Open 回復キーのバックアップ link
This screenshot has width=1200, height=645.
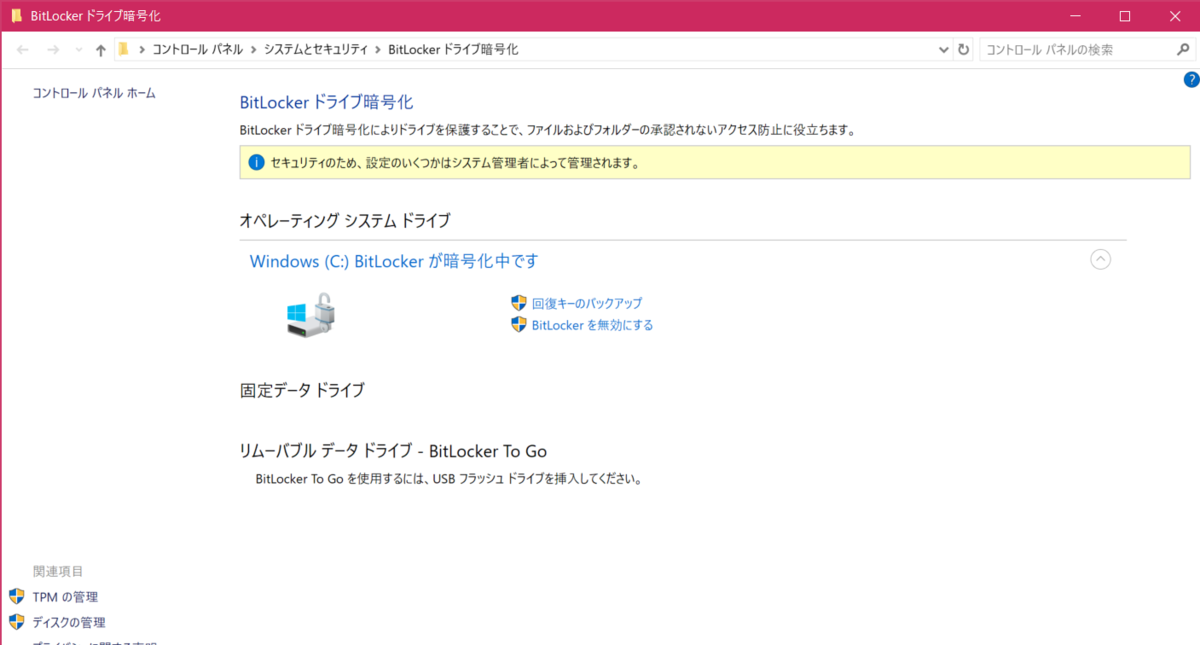coord(587,303)
